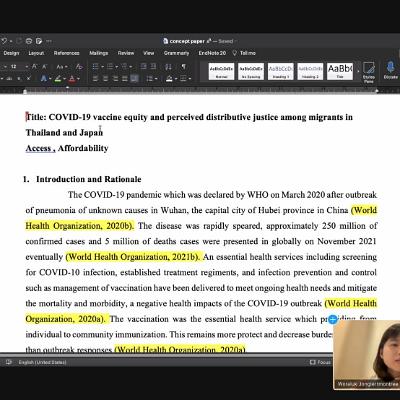Click the Increase Font Size icon
This screenshot has width=400, height=400.
(x=34, y=67)
